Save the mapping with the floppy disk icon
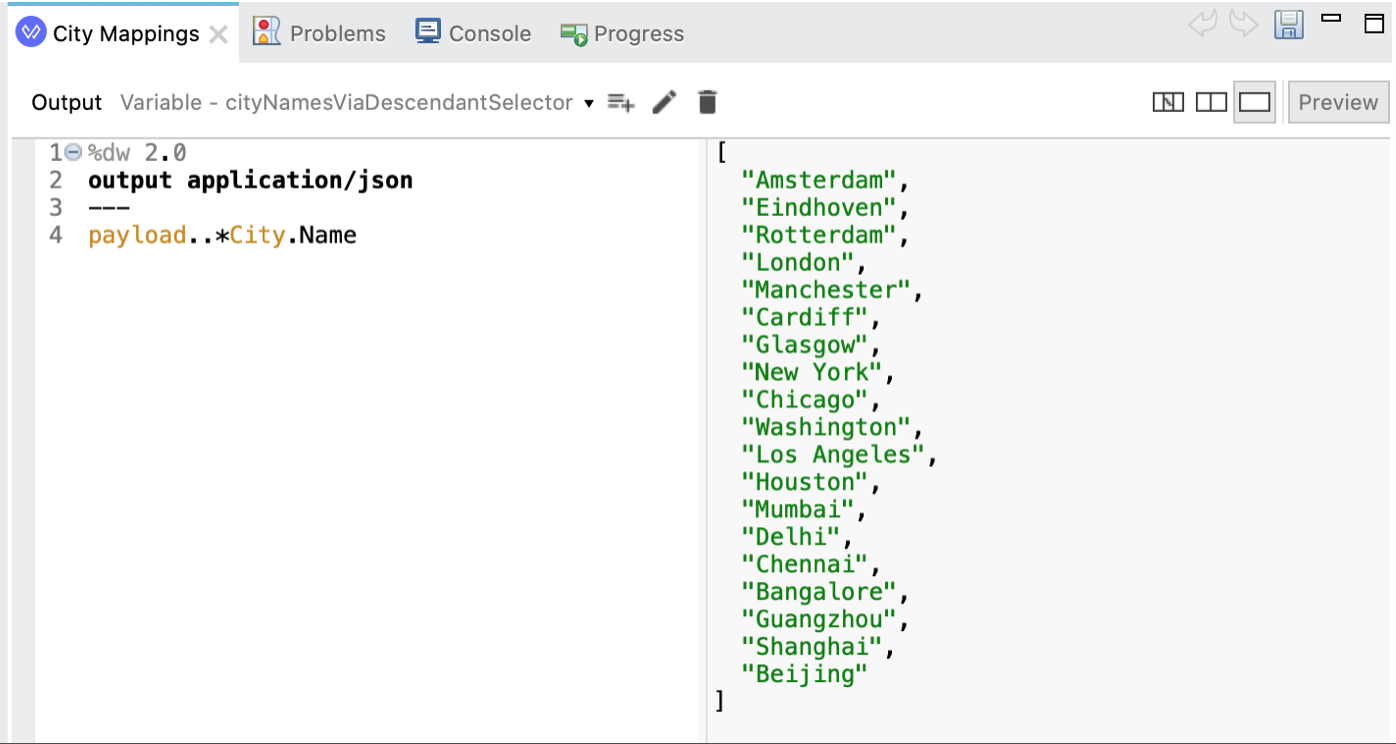Screen dimensions: 1396x744 [1289, 25]
